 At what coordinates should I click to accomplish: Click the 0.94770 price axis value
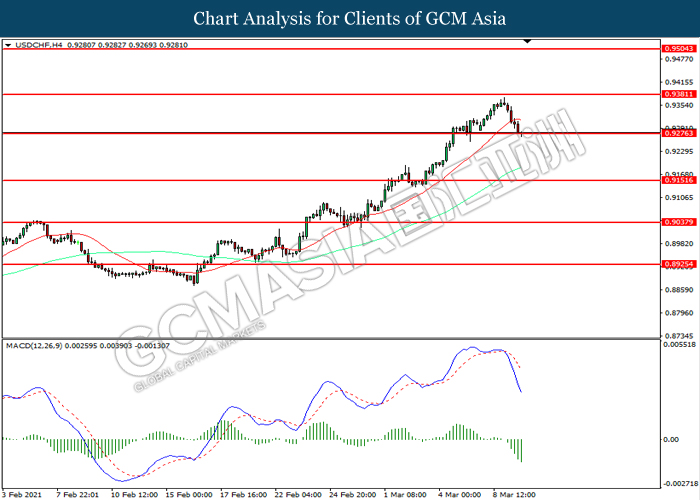coord(679,59)
